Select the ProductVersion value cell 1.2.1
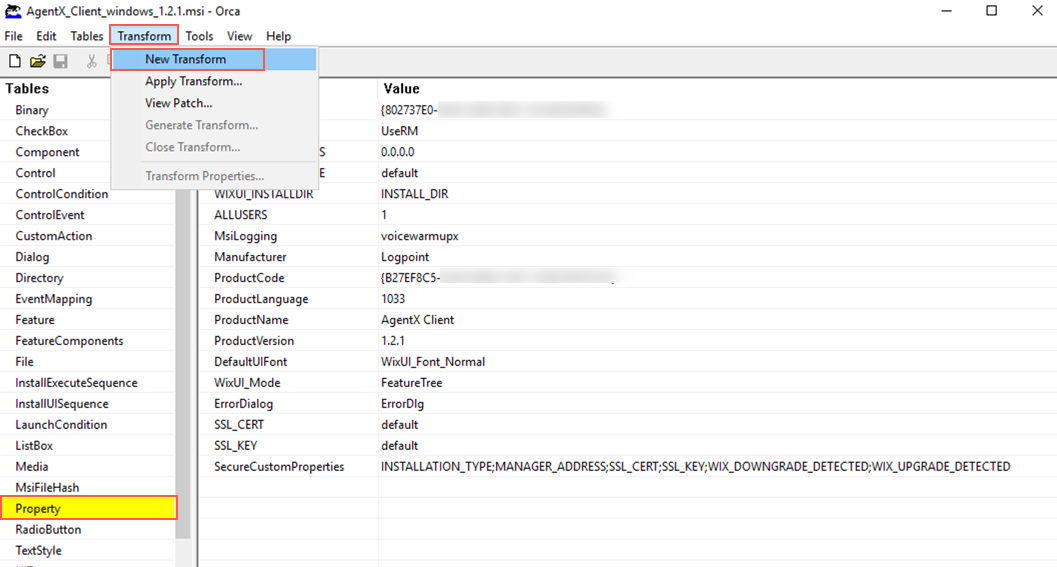1057x567 pixels. click(394, 341)
